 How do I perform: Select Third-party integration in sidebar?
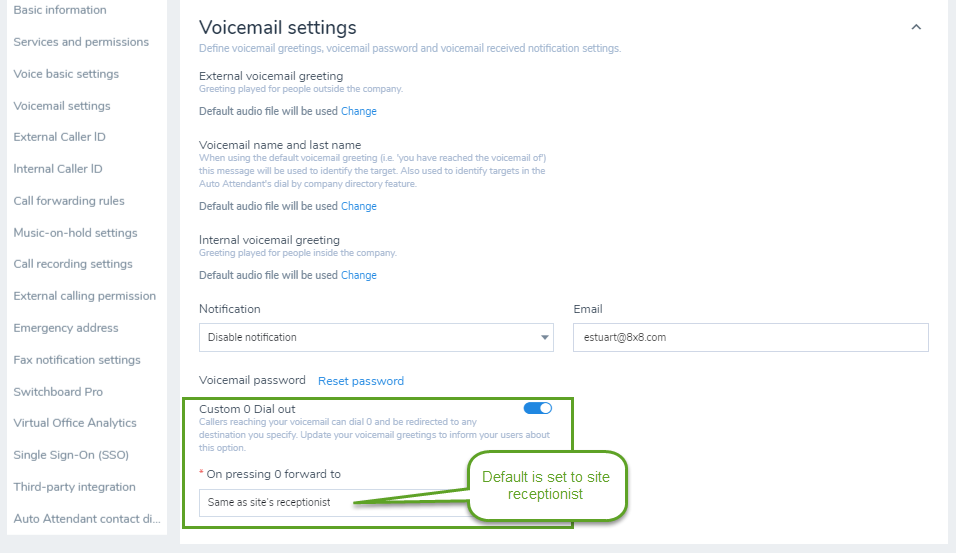(74, 487)
